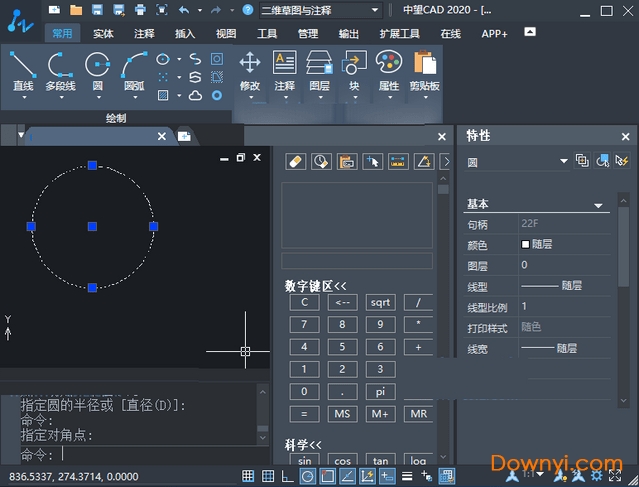This screenshot has width=639, height=487.
Task: Collapse the 数字键区 section
Action: 315,286
